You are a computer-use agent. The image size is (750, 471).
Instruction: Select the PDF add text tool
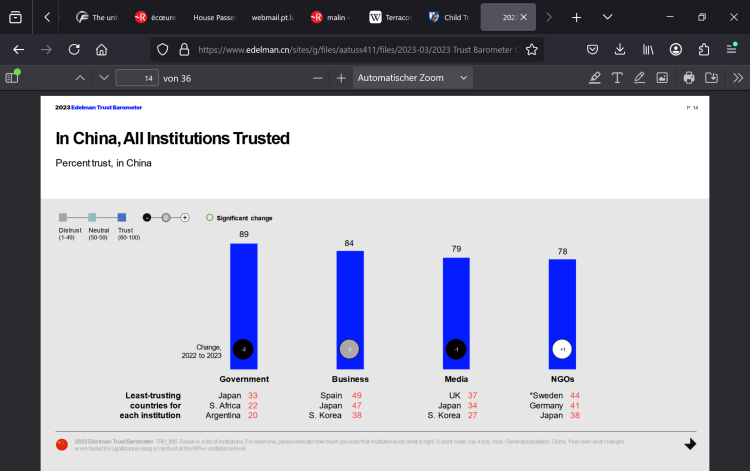(617, 78)
